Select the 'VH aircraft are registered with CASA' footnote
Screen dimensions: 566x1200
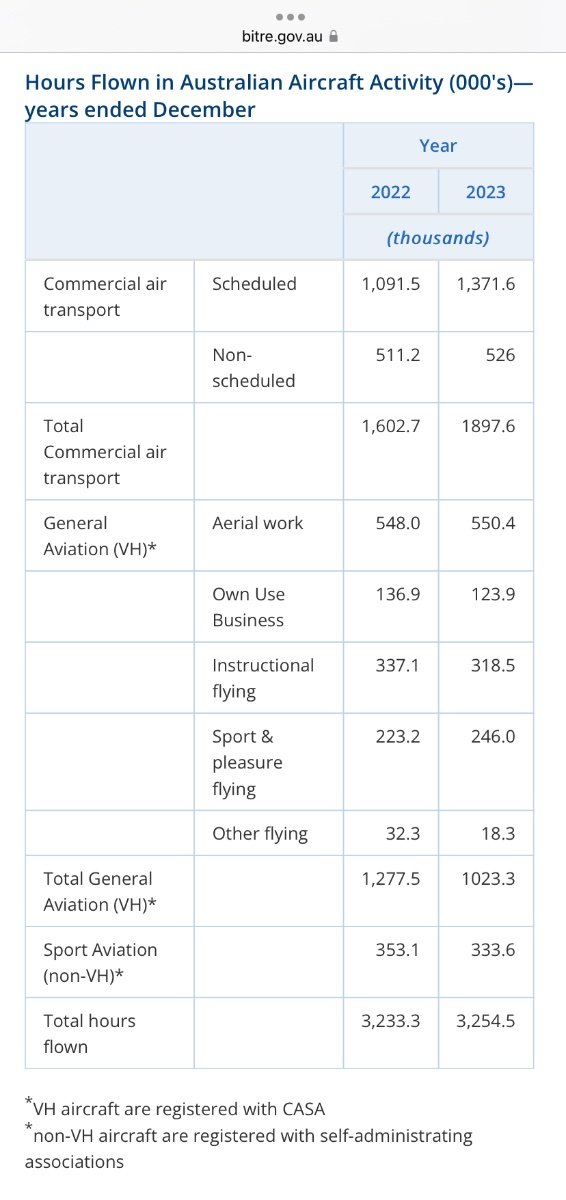point(175,1107)
